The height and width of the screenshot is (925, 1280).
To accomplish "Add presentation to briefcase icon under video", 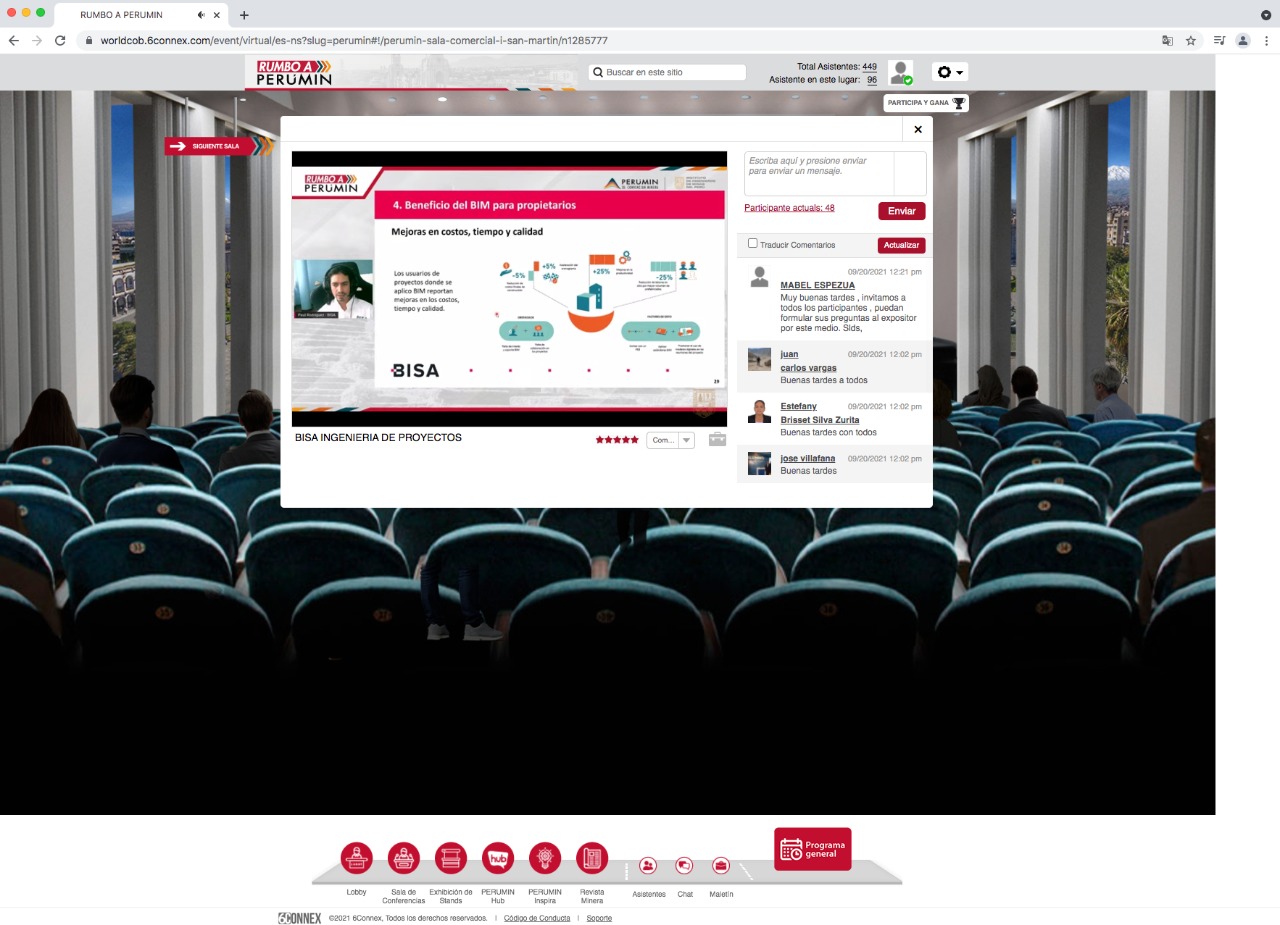I will click(717, 439).
